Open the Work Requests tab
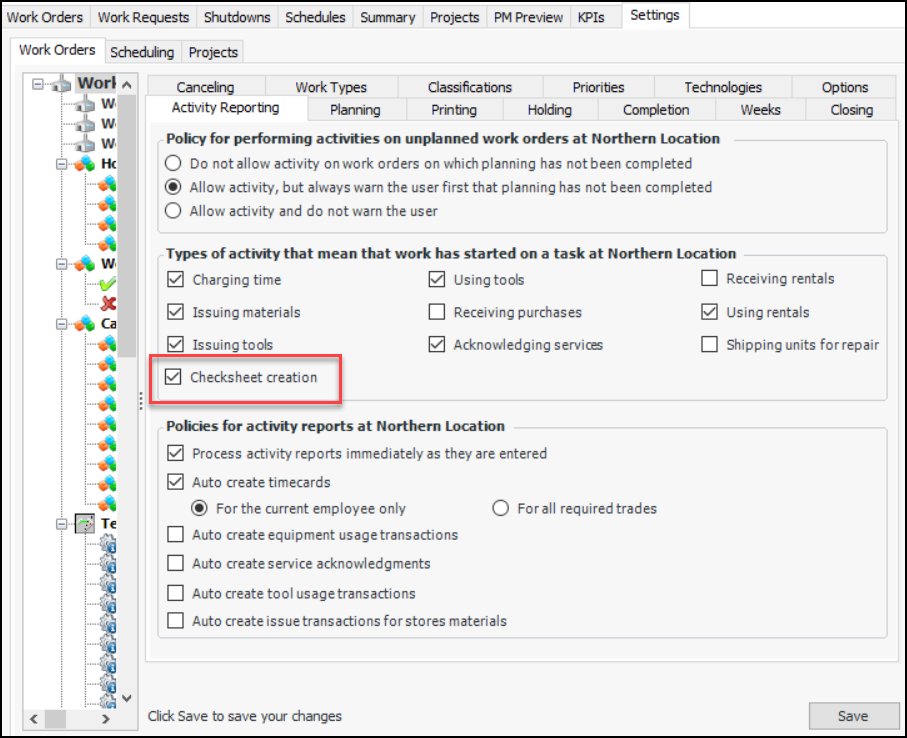Screen dimensions: 907x738 (143, 17)
